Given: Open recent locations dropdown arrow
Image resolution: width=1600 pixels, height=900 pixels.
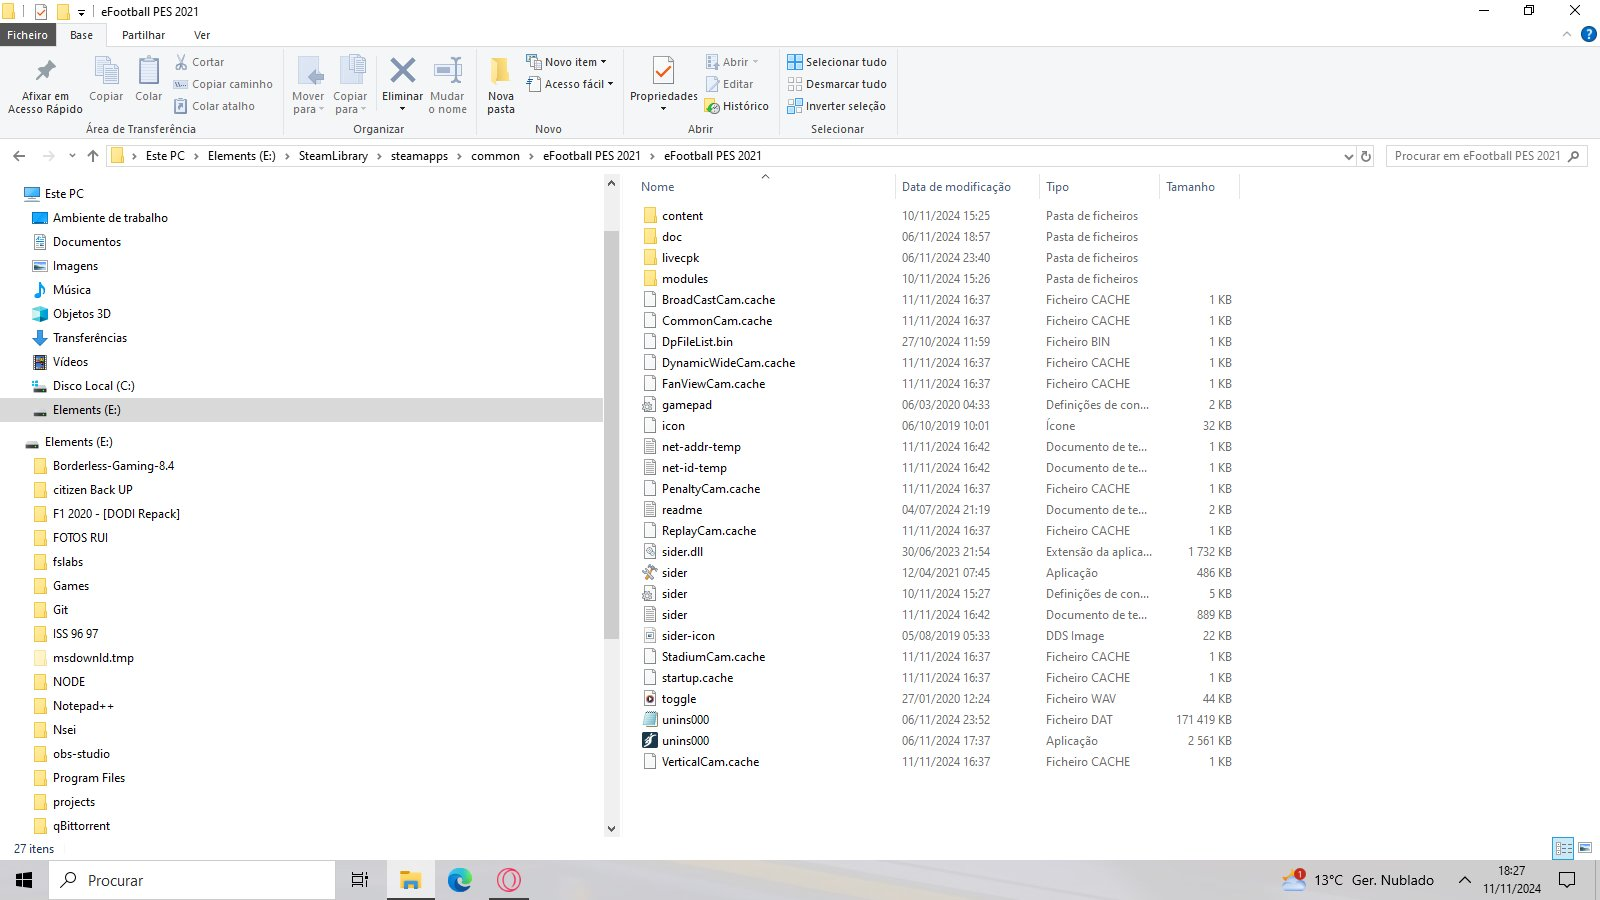Looking at the screenshot, I should click(x=72, y=156).
